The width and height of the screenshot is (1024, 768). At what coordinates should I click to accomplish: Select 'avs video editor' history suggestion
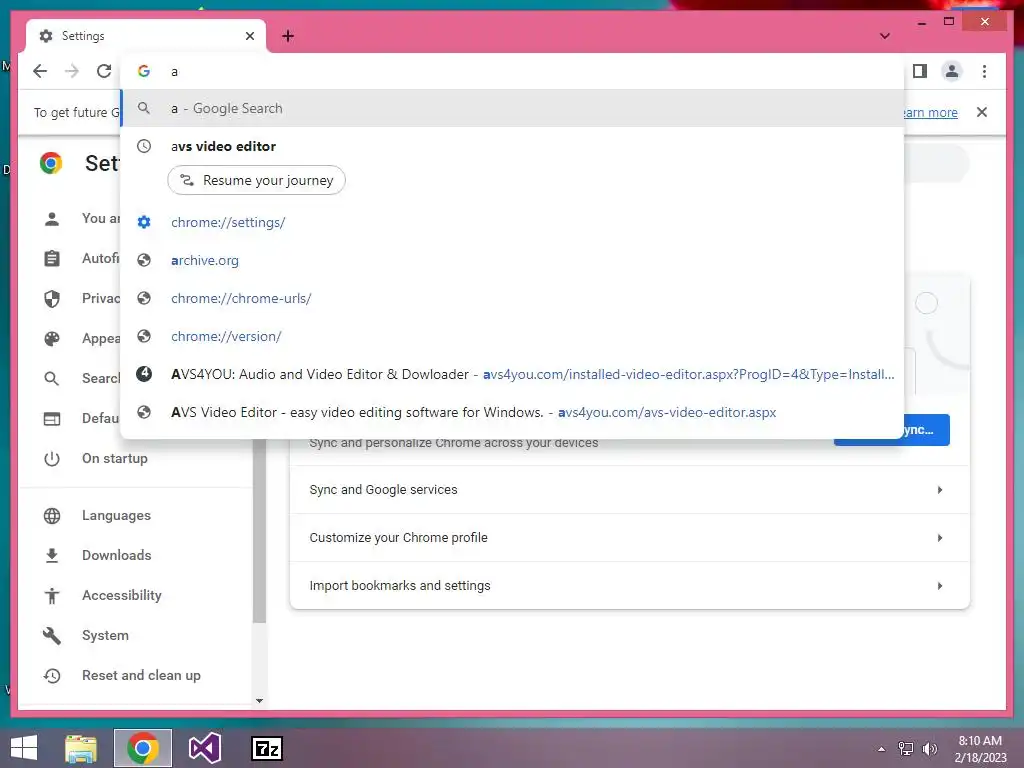click(x=513, y=146)
